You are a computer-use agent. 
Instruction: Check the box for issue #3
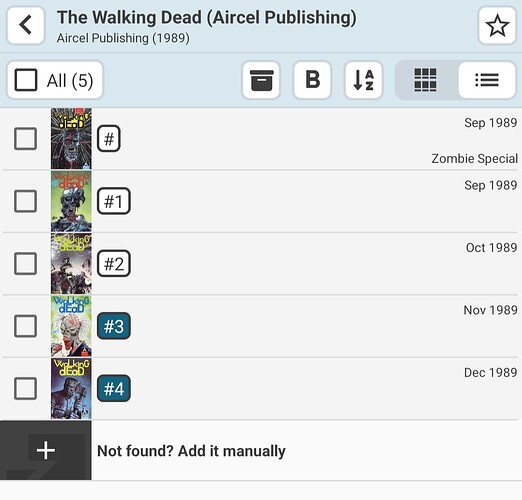(25, 326)
